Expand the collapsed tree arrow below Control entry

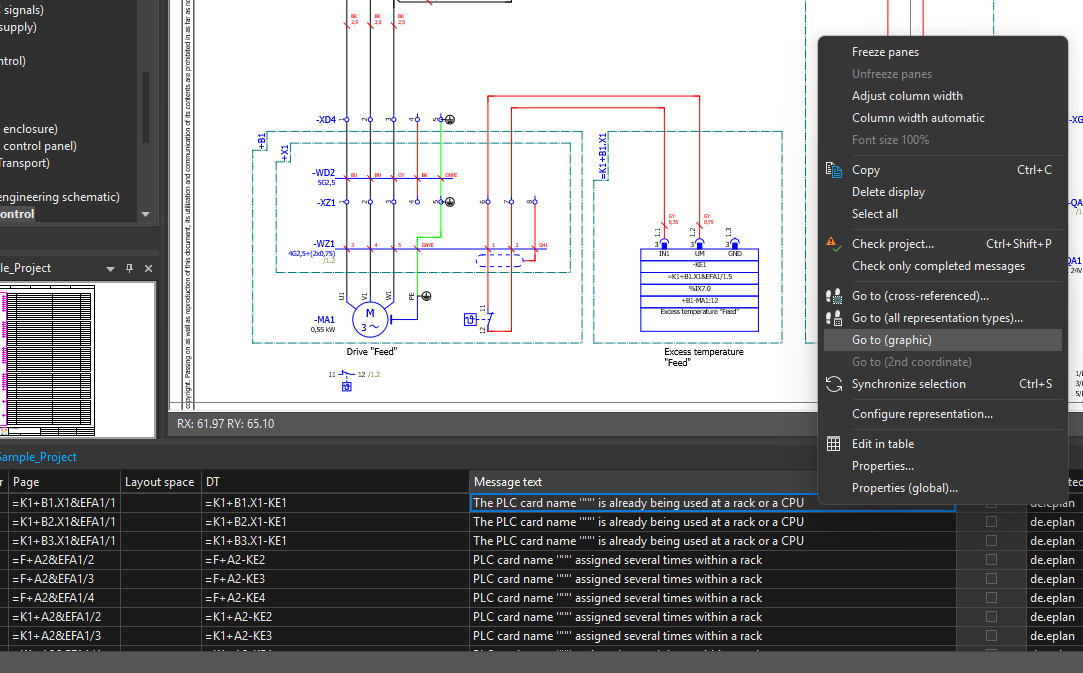145,214
